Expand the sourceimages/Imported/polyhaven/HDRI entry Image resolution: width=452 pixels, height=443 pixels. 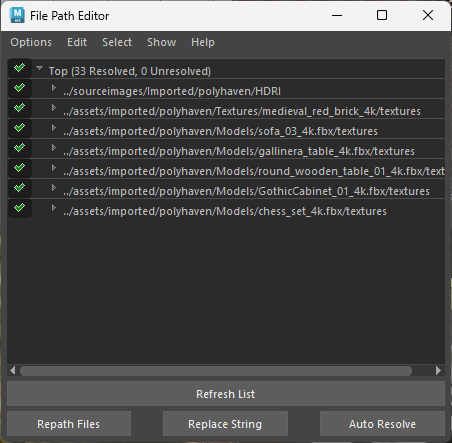click(53, 88)
